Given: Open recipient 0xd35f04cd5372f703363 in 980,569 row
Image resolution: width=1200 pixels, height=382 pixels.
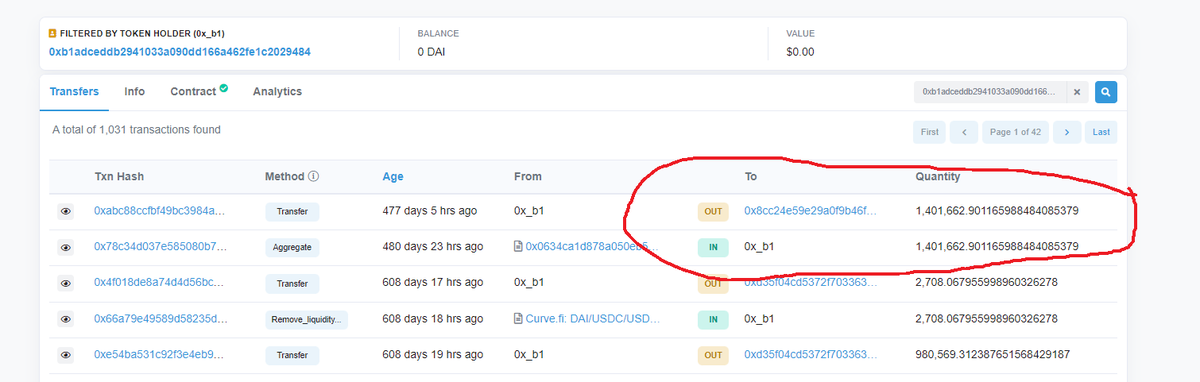Looking at the screenshot, I should click(811, 355).
